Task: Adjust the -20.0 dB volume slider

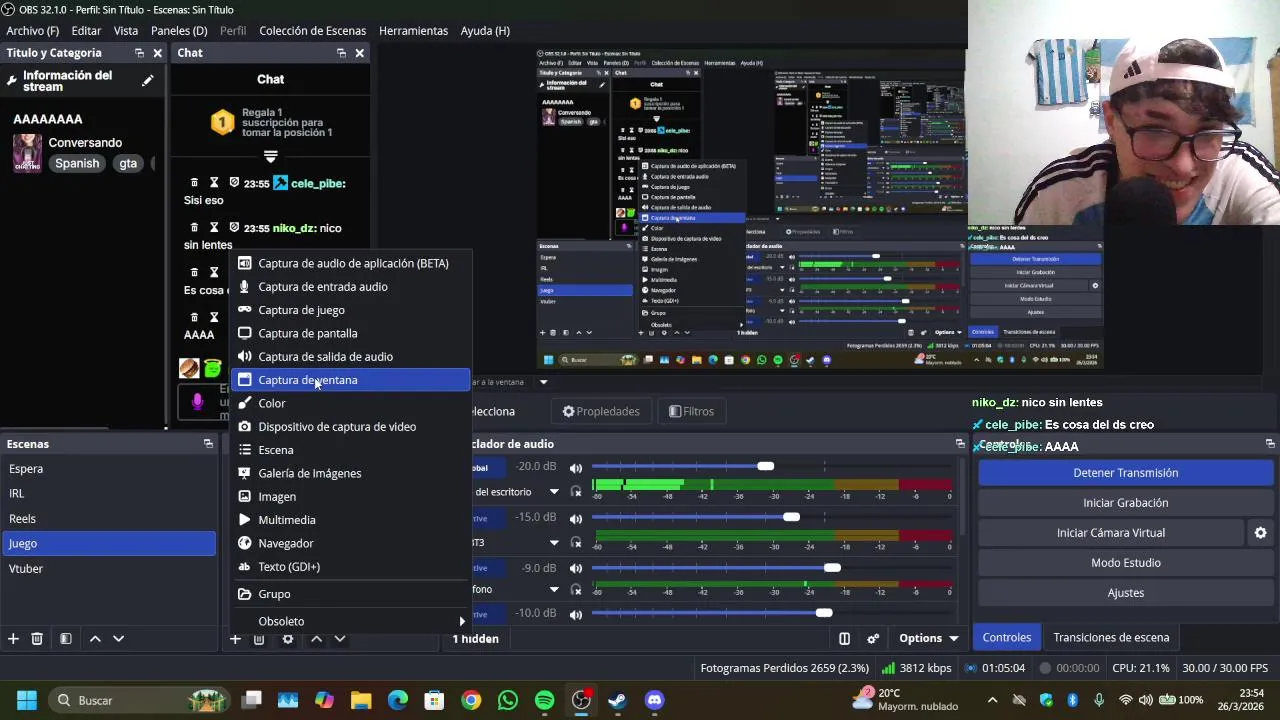Action: [765, 467]
